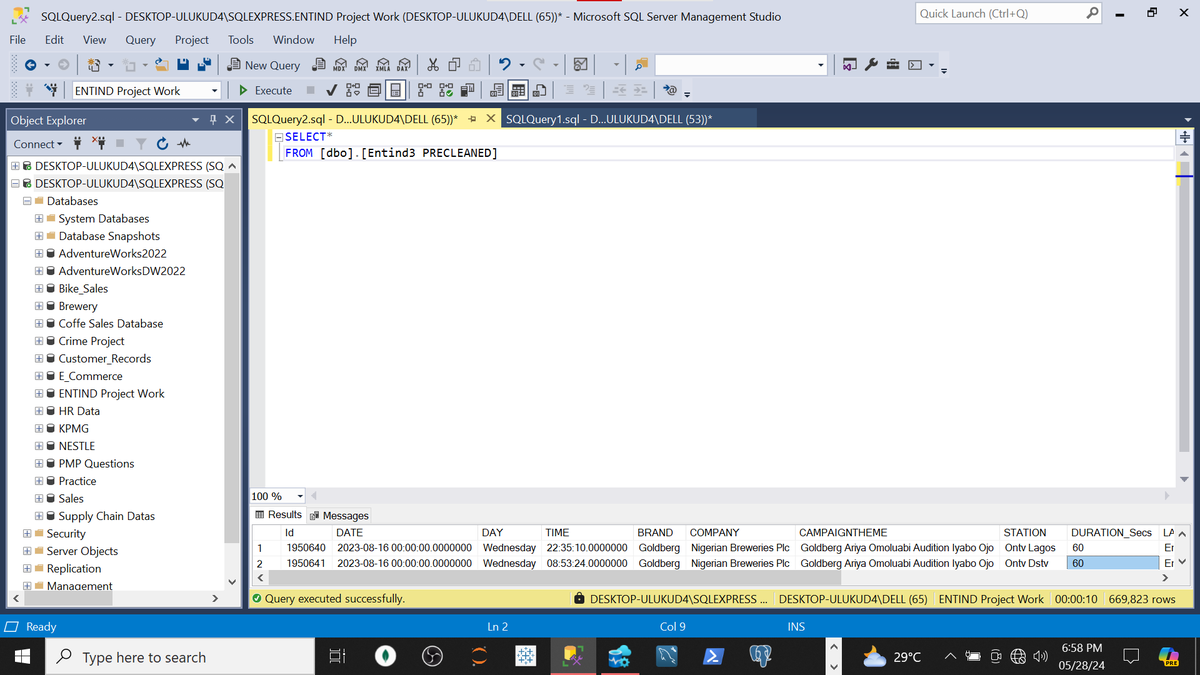Click the Cut scissors icon
Viewport: 1200px width, 675px height.
[x=432, y=65]
